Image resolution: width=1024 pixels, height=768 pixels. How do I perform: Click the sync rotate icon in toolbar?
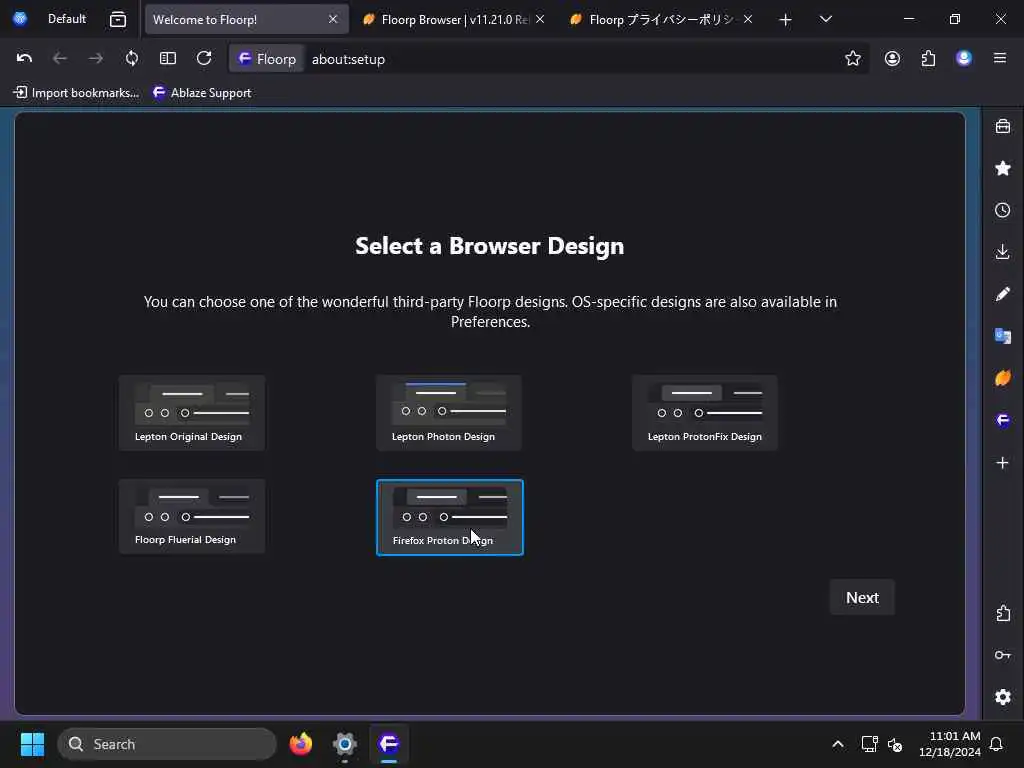tap(132, 59)
